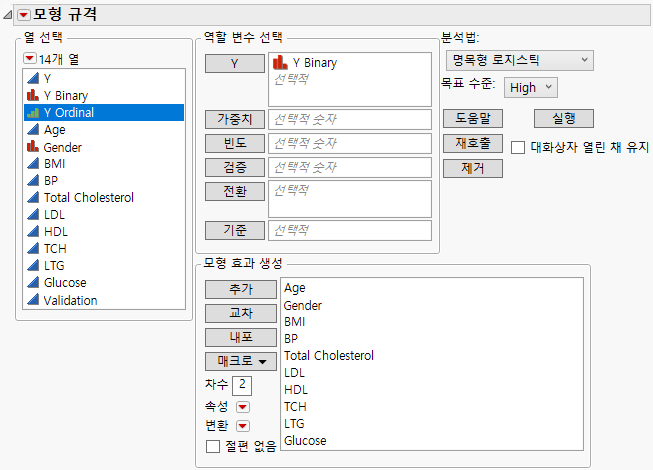Click the continuous icon beside Glucose column
The width and height of the screenshot is (653, 470).
click(33, 283)
